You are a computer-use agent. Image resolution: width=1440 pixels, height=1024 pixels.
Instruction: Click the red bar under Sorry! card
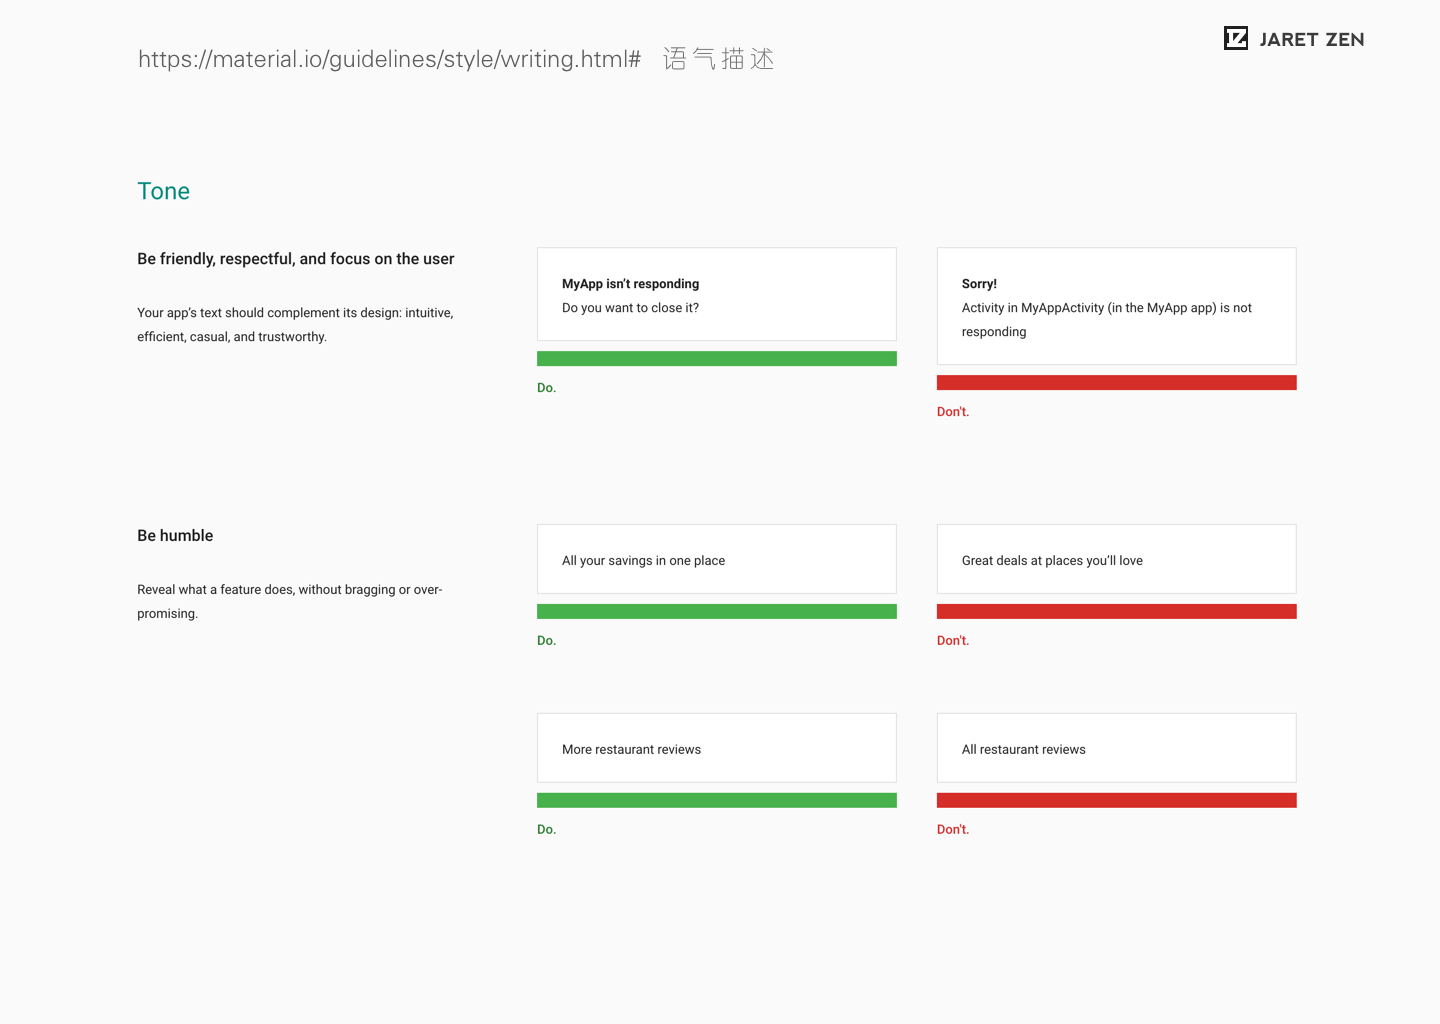[x=1116, y=383]
